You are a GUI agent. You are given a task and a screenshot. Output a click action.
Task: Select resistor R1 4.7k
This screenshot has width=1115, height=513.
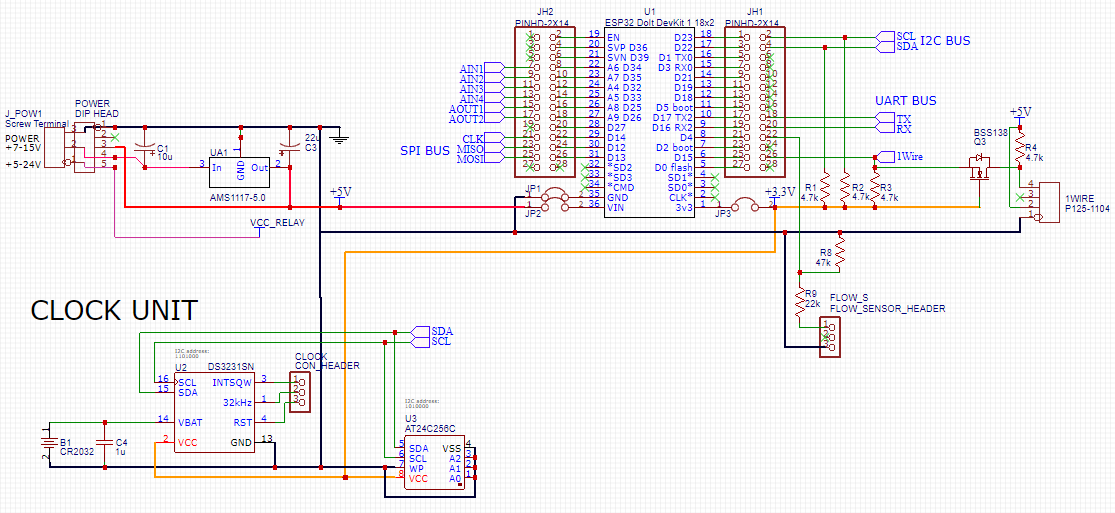[x=825, y=187]
